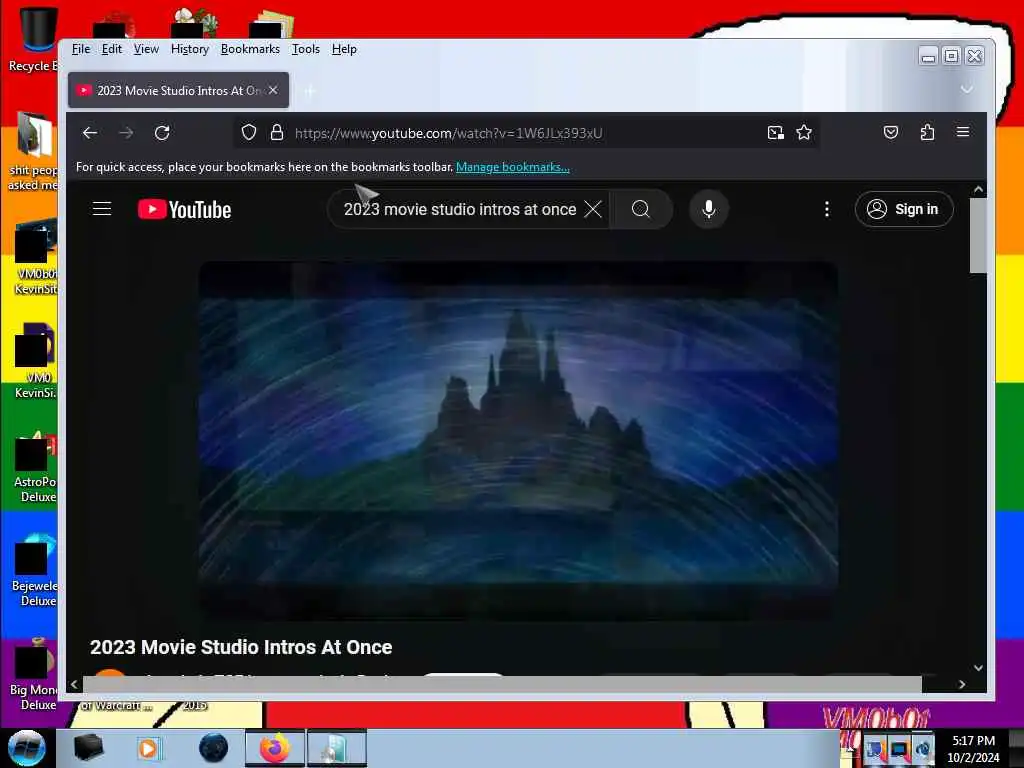The image size is (1024, 768).
Task: Maximize the Firefox window
Action: point(952,56)
